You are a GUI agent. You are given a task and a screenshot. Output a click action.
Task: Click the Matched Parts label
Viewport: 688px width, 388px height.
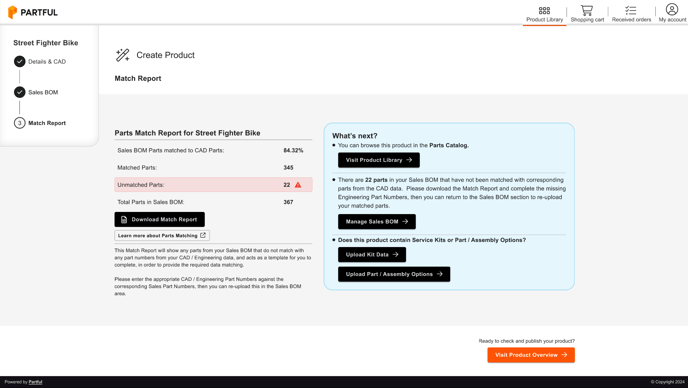(137, 168)
